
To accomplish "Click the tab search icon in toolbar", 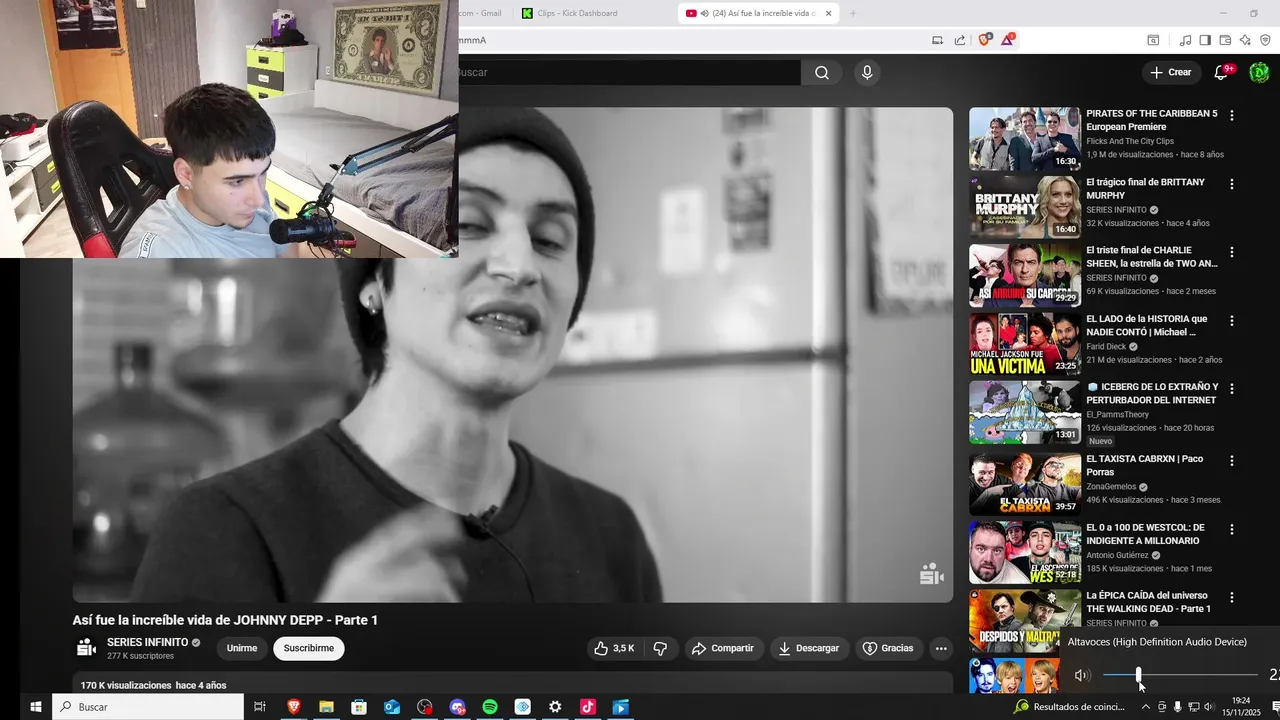I will [x=1153, y=40].
